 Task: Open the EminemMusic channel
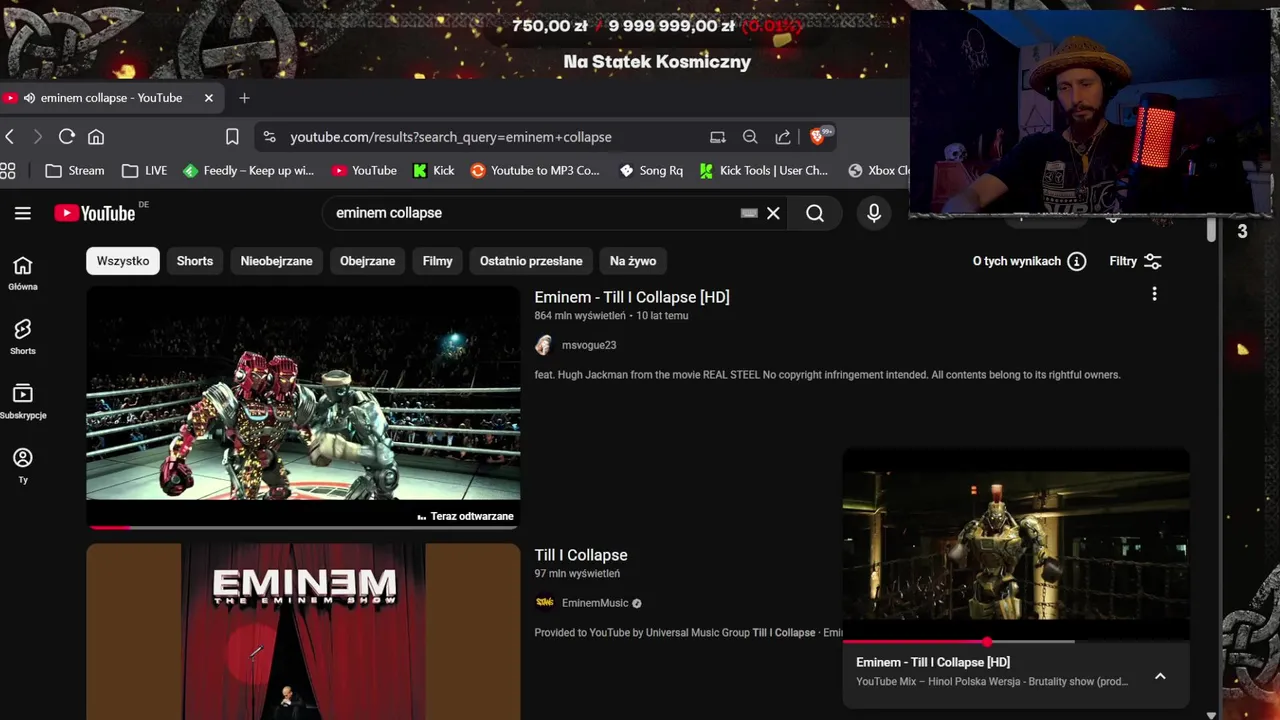coord(595,603)
